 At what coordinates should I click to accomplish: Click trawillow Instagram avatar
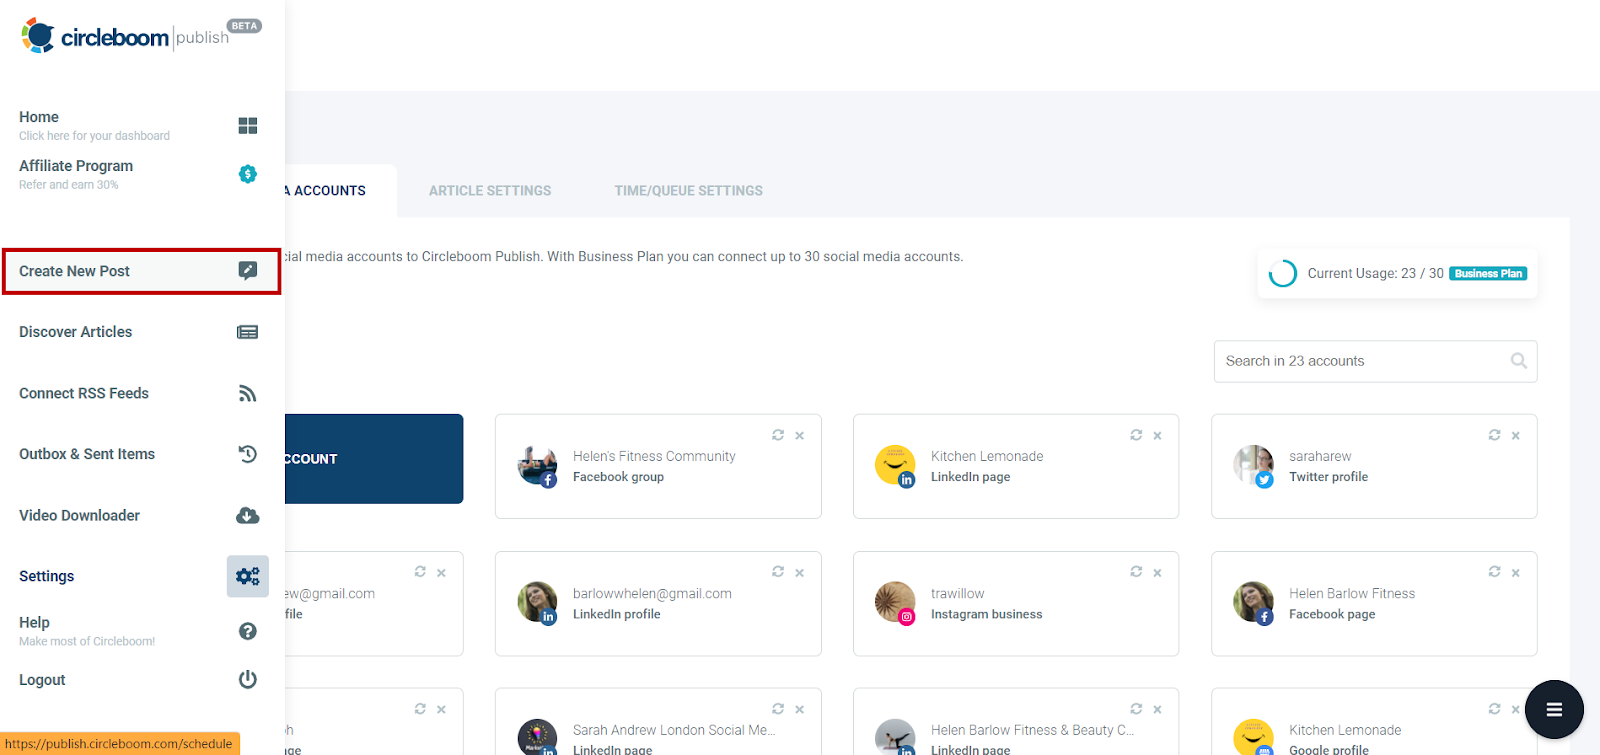click(x=895, y=603)
